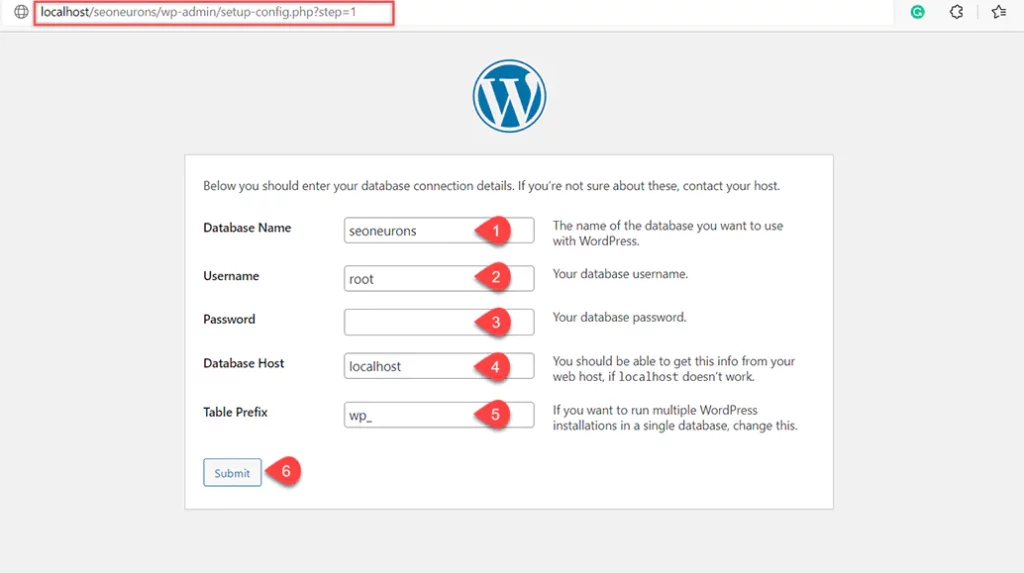Image resolution: width=1024 pixels, height=573 pixels.
Task: Click the Password label
Action: point(229,319)
